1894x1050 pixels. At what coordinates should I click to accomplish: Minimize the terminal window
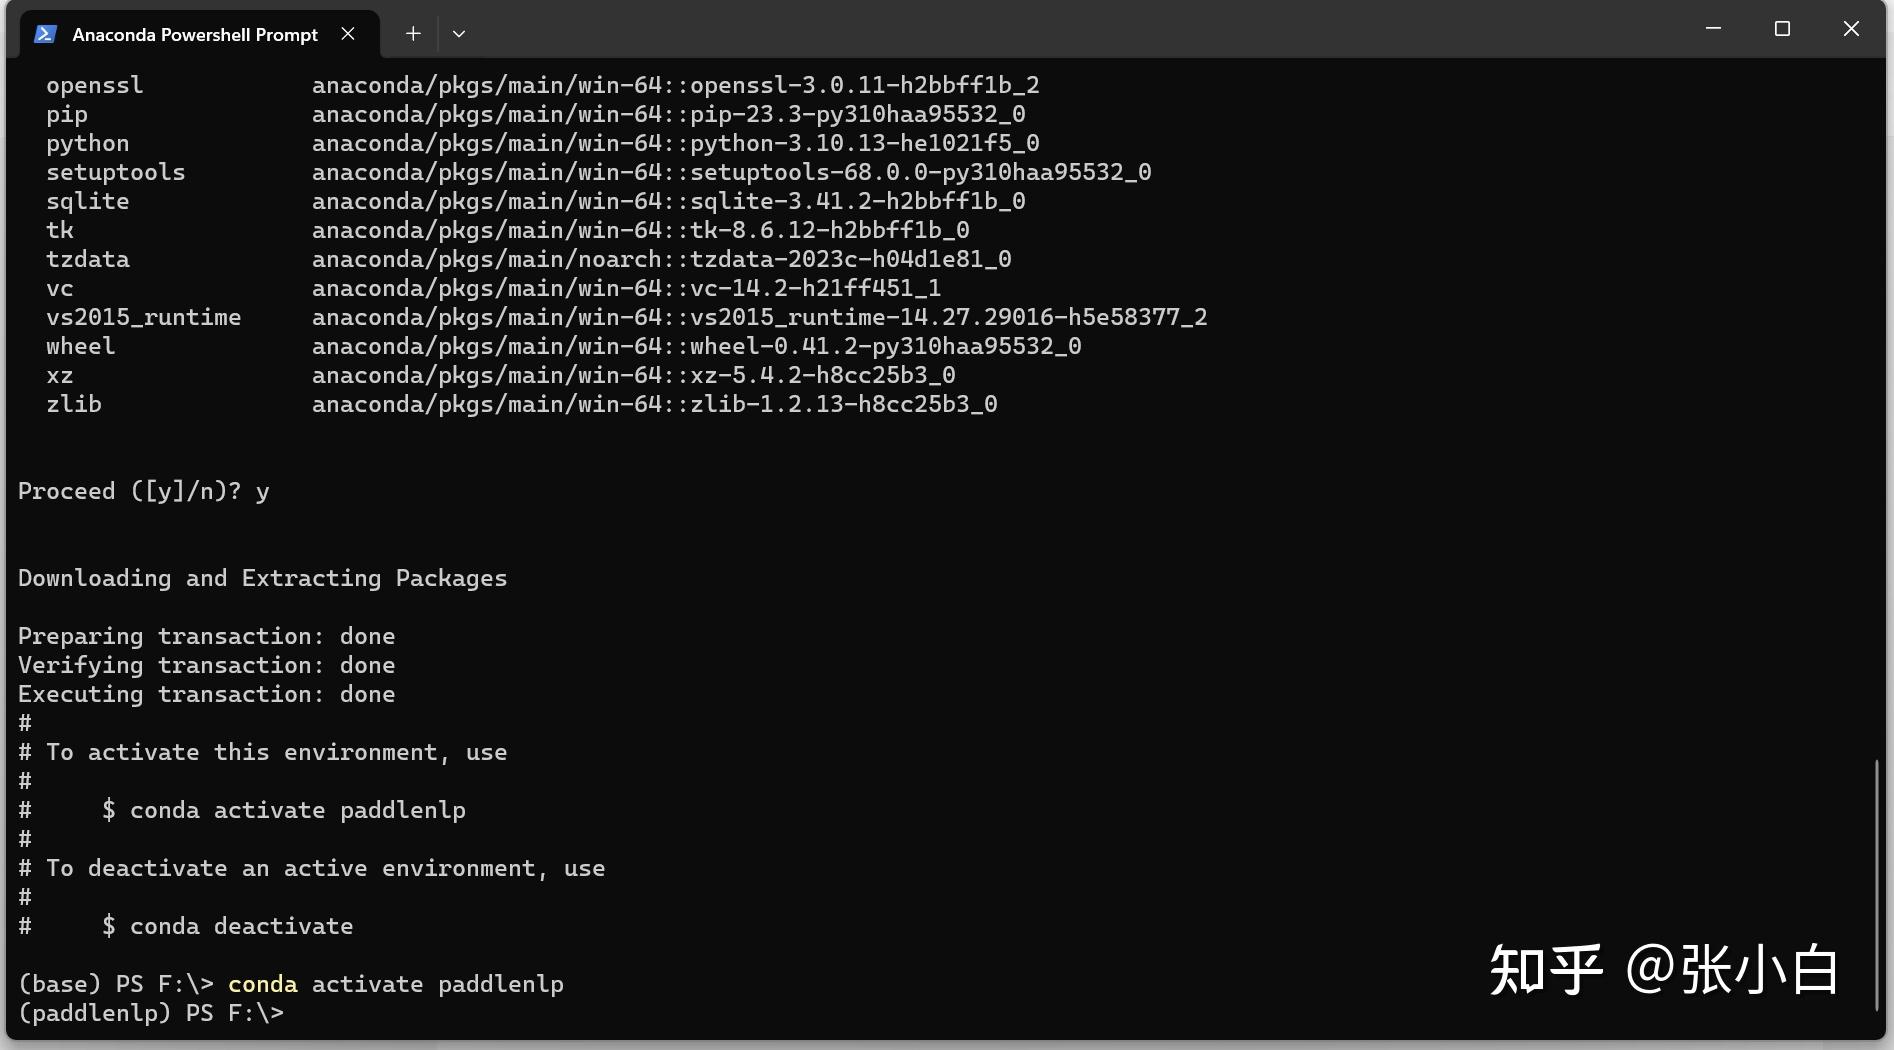[x=1712, y=28]
